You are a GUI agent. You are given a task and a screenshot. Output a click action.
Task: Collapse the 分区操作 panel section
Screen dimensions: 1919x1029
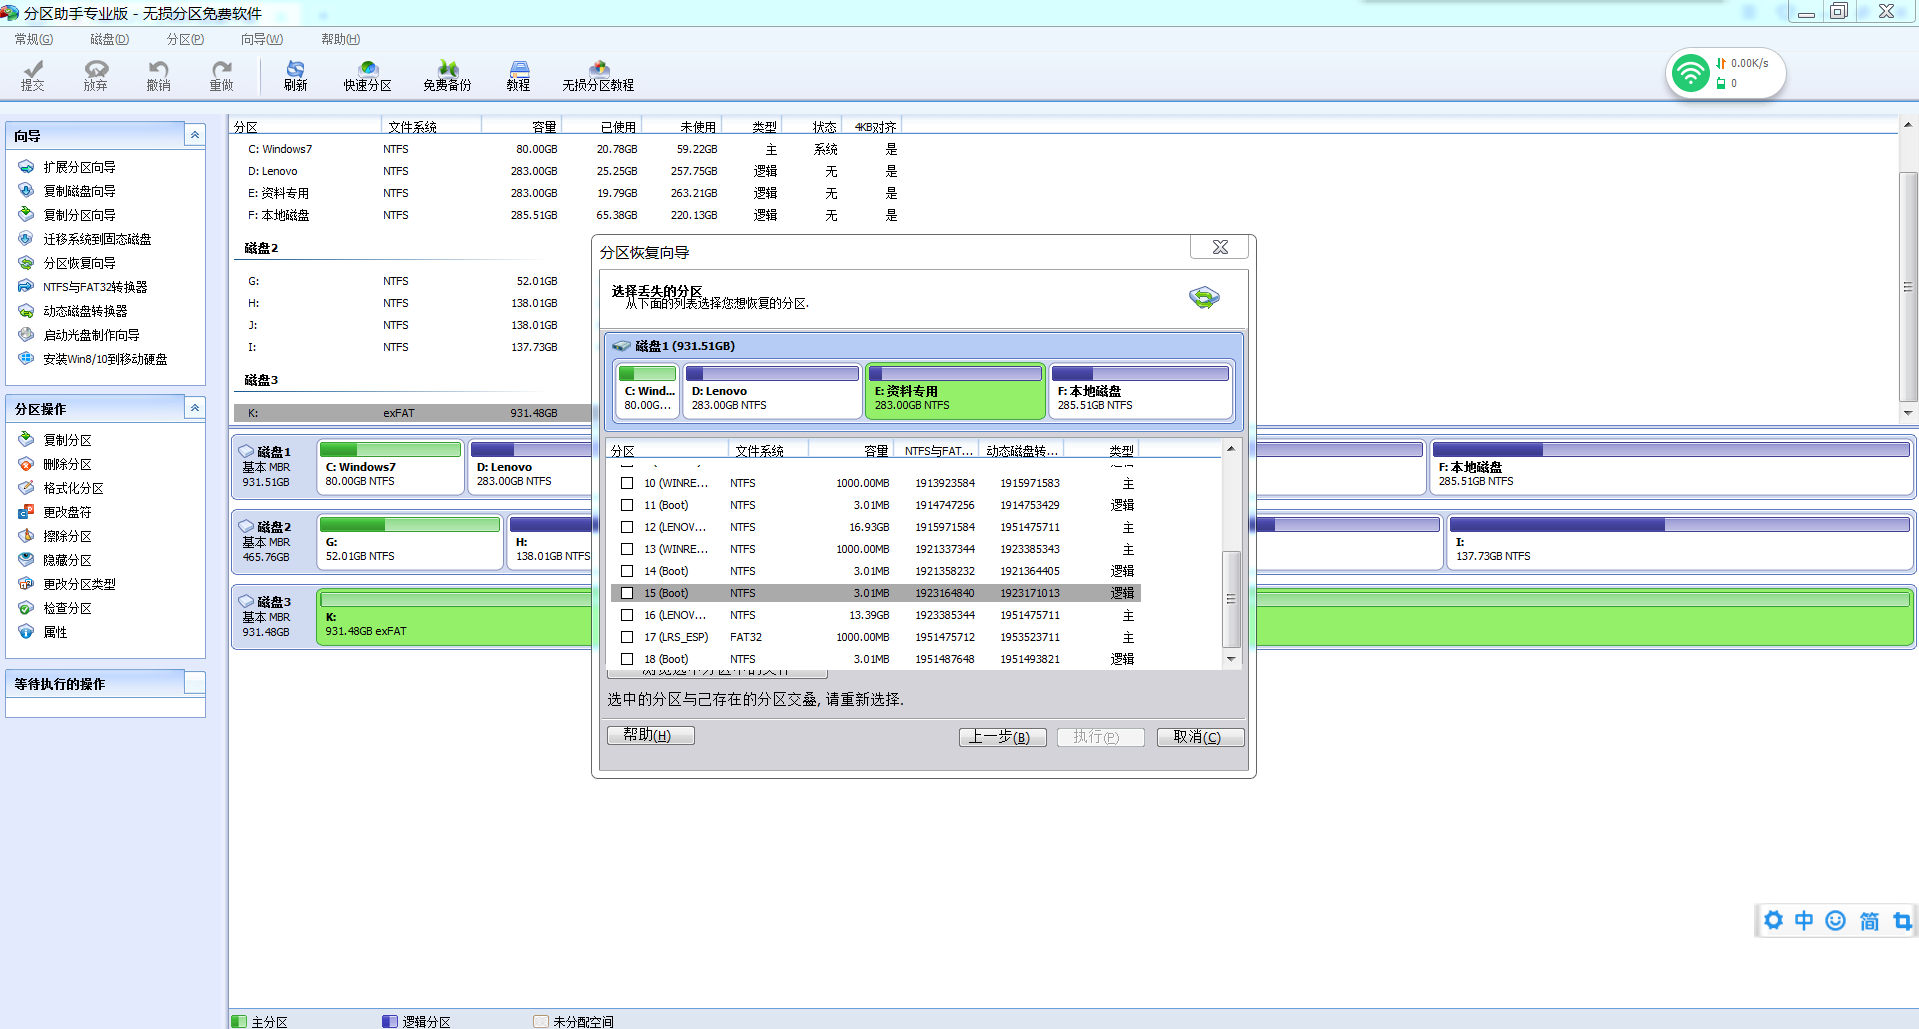tap(195, 408)
